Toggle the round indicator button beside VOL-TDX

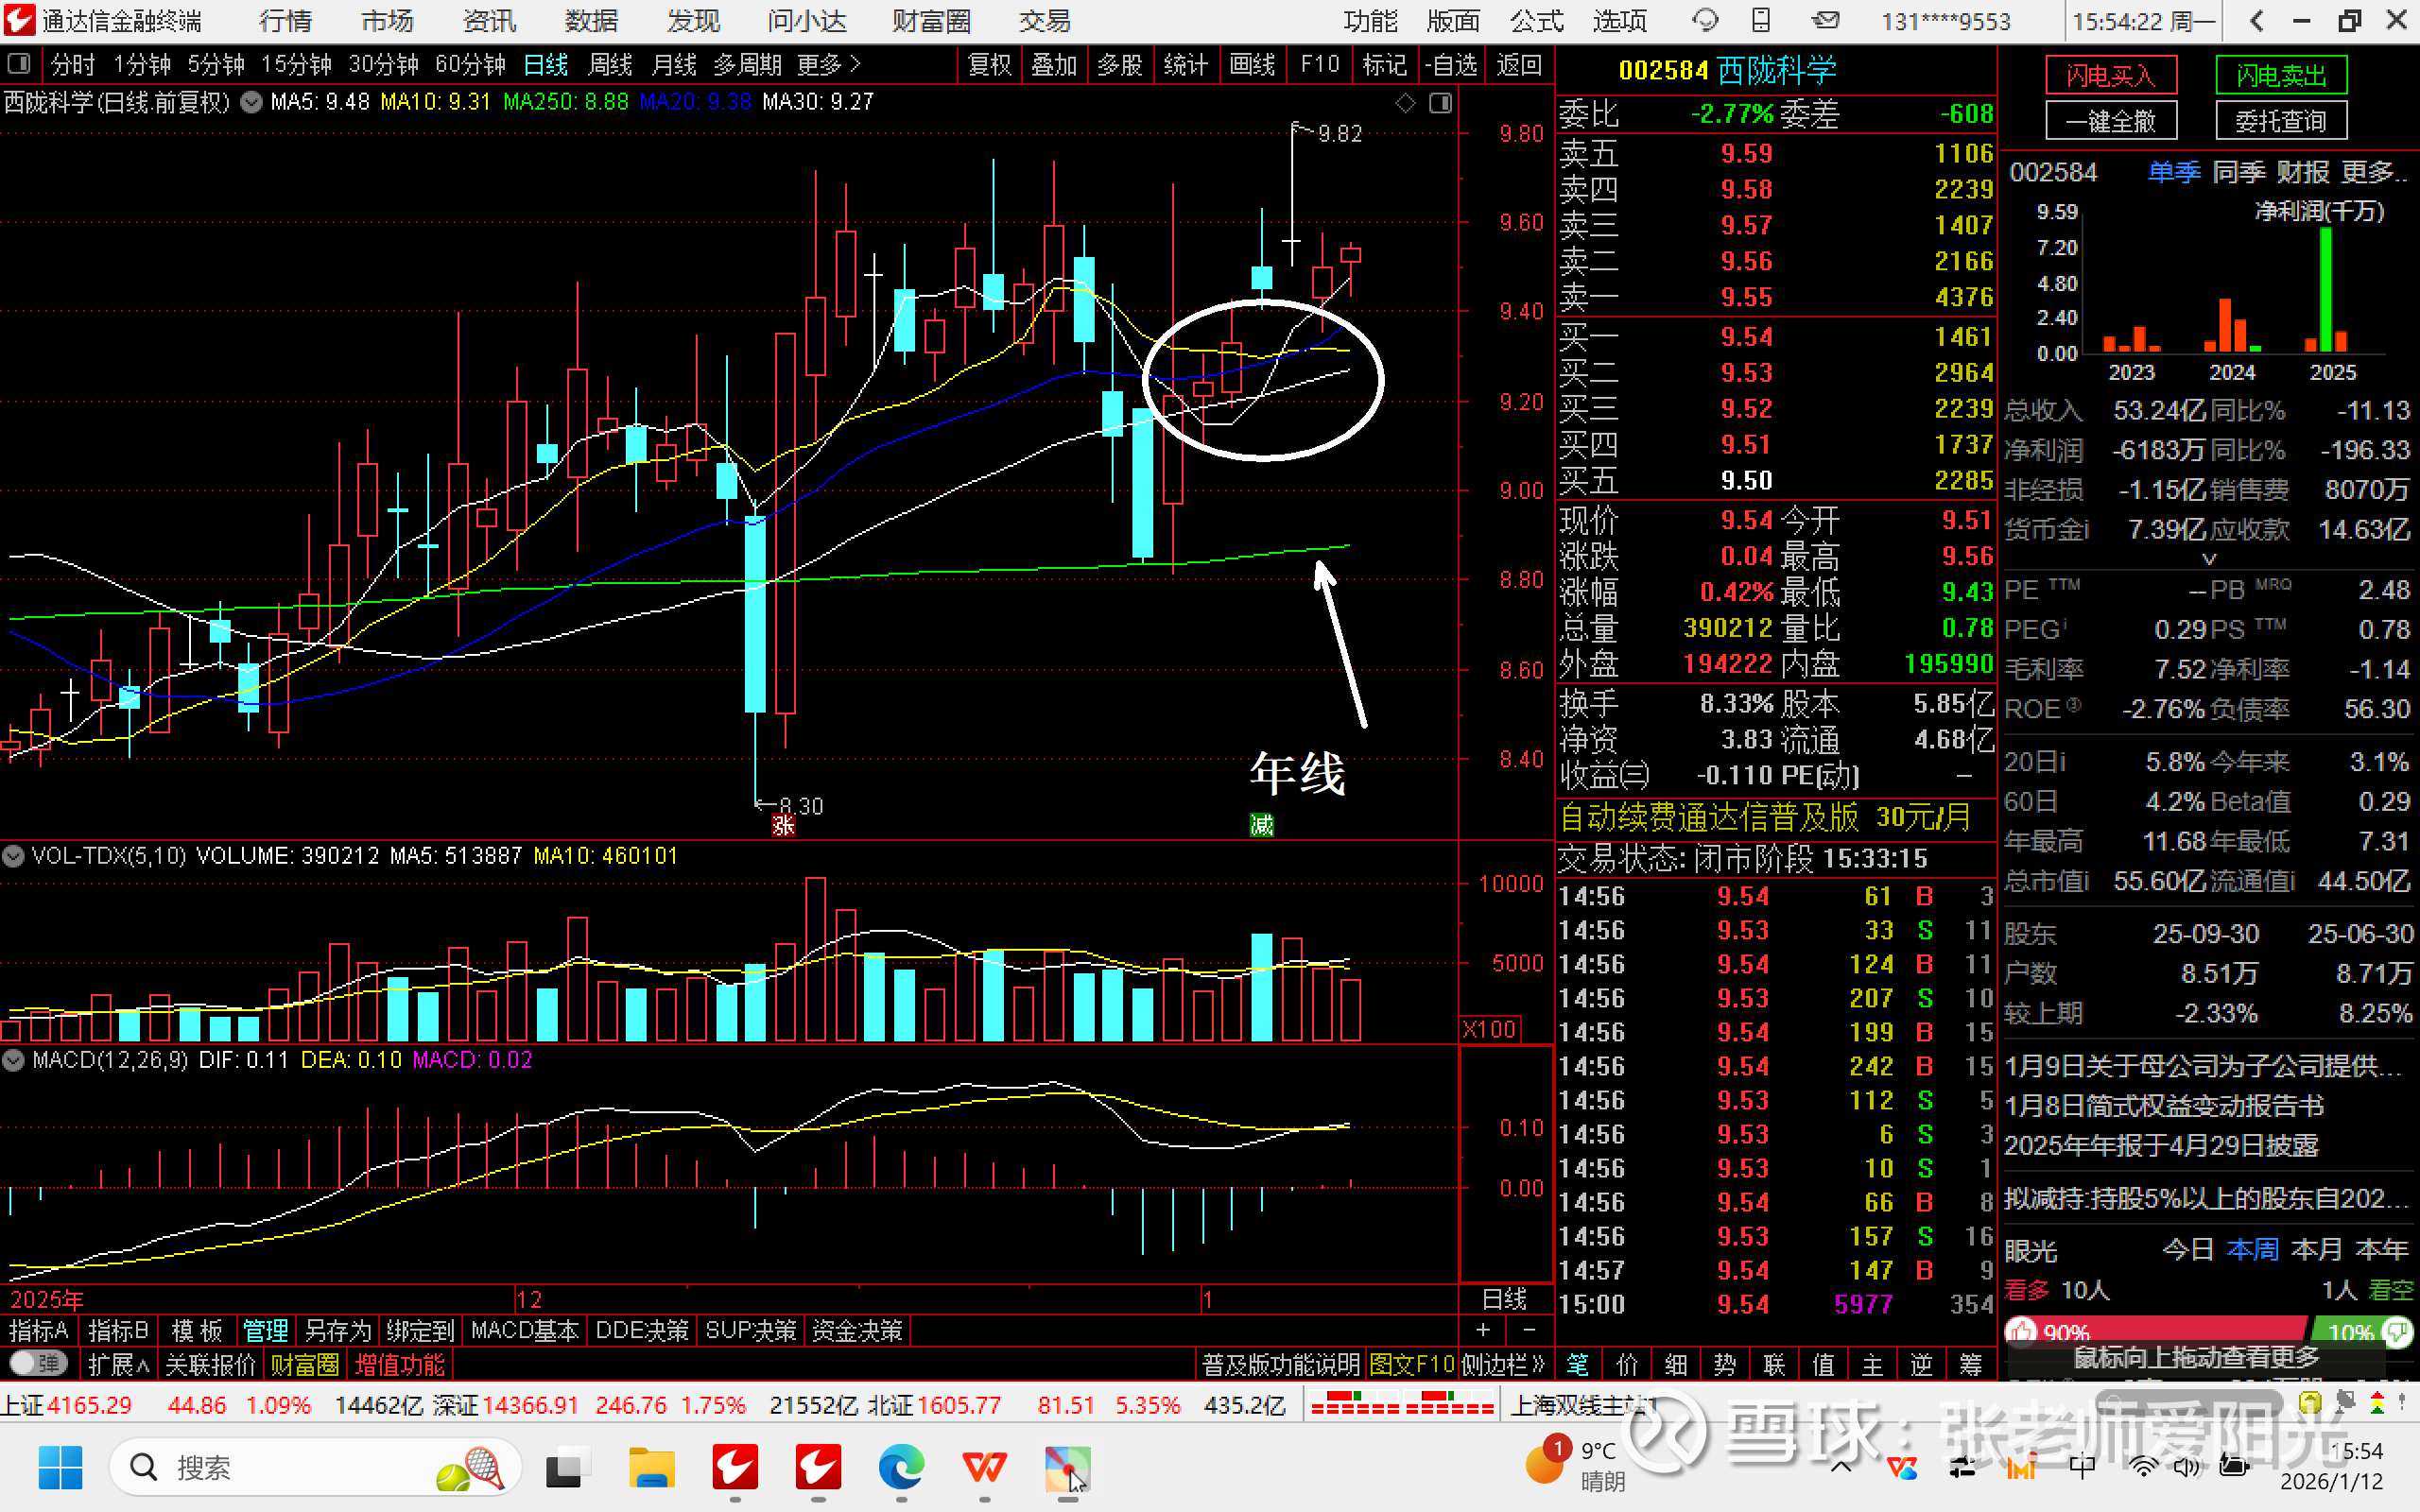[13, 856]
